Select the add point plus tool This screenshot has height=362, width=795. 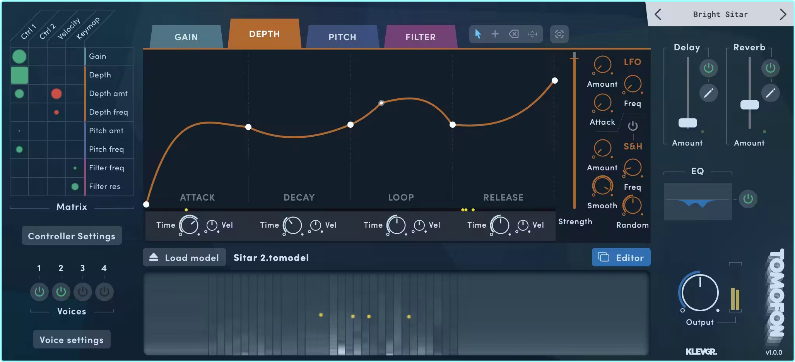click(495, 34)
